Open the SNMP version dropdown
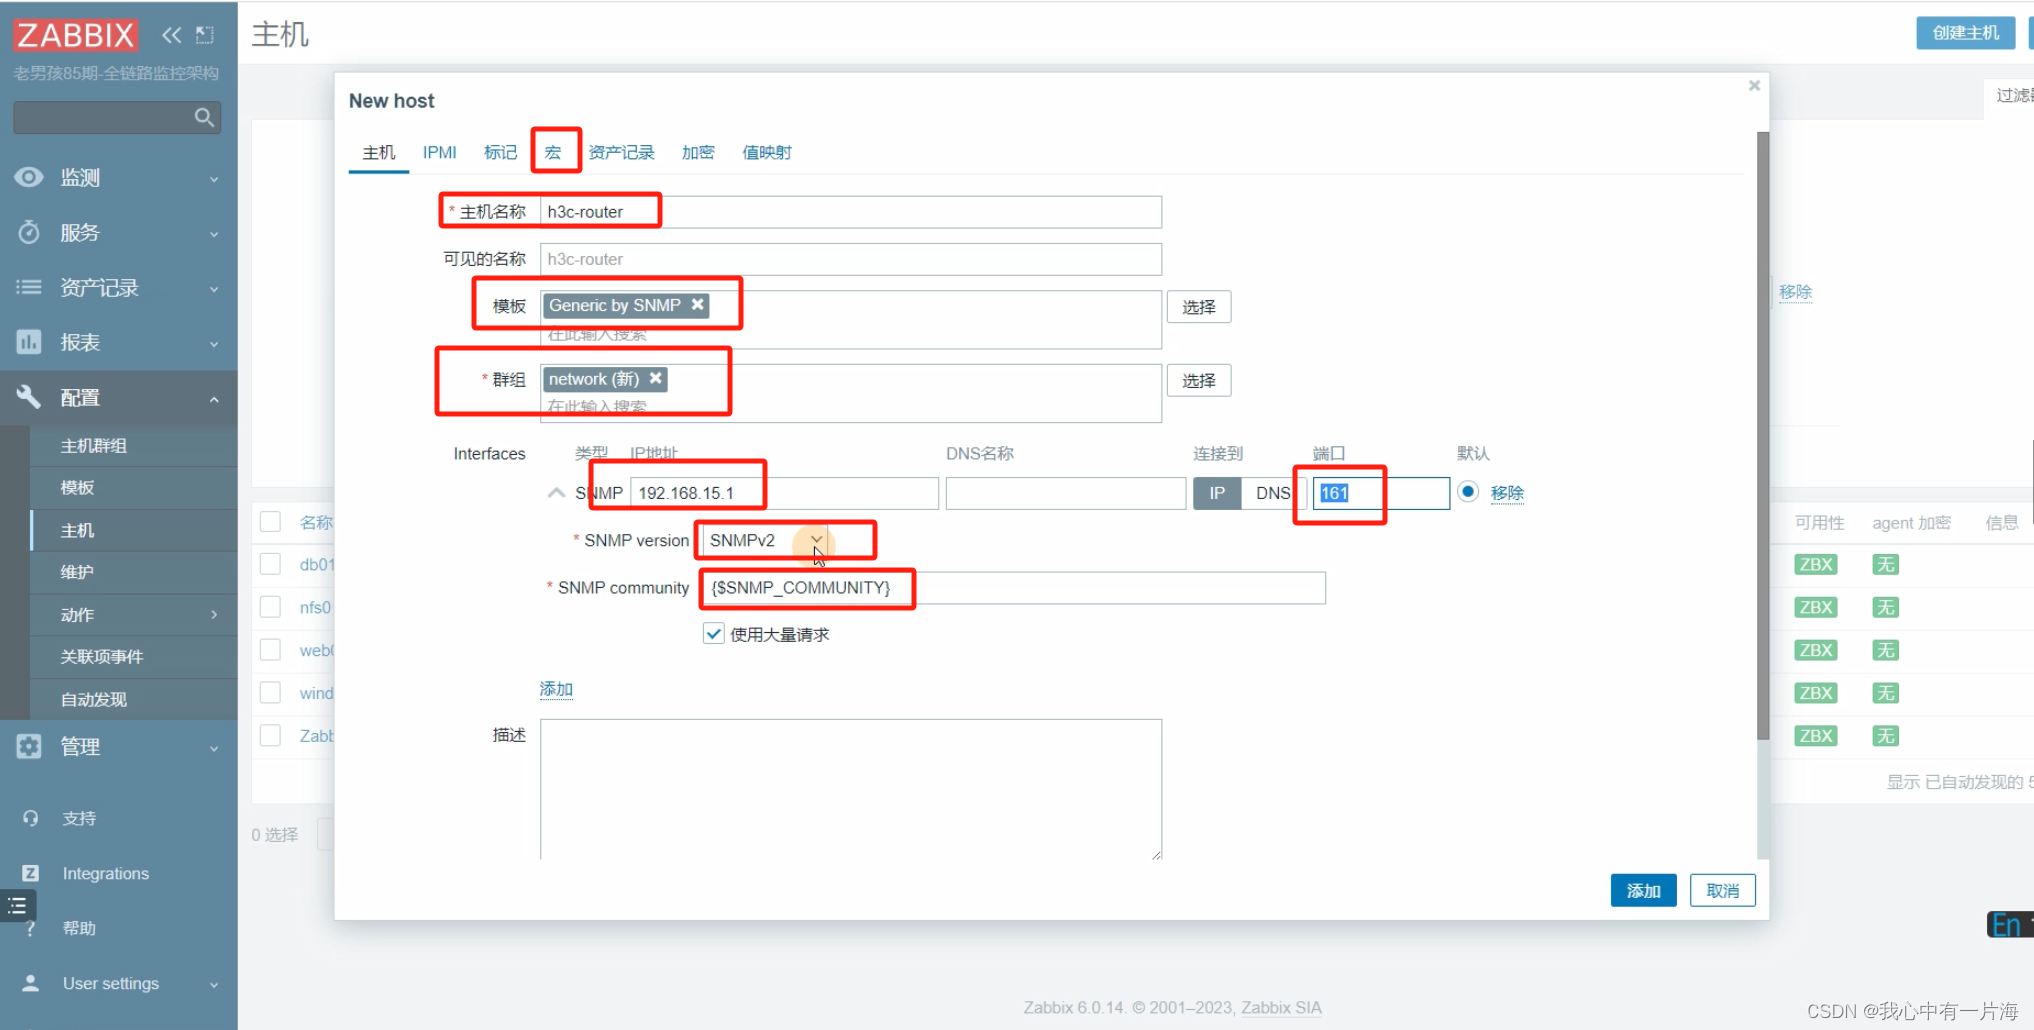 [764, 540]
